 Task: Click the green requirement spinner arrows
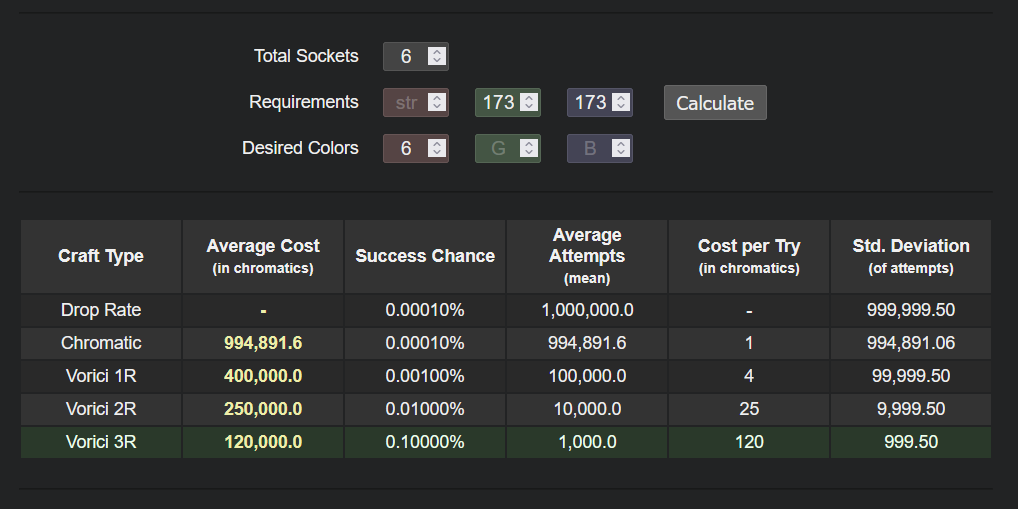tap(529, 103)
